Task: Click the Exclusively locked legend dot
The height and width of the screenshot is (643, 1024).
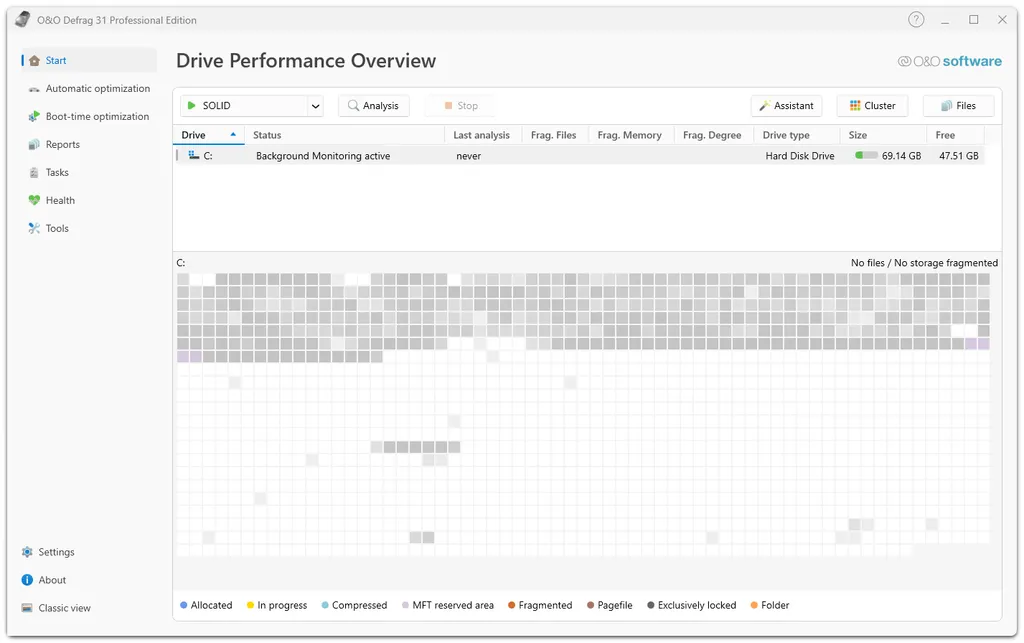Action: click(x=651, y=605)
